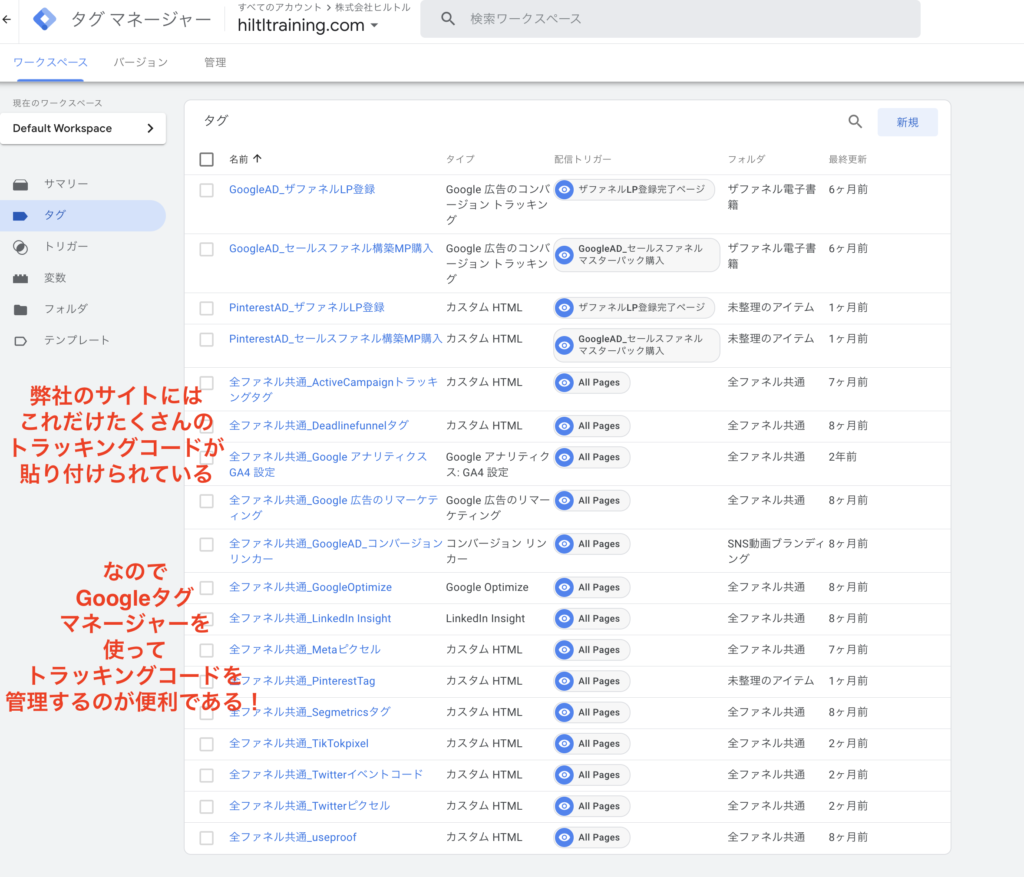Open 変数 in the sidebar menu

(x=55, y=278)
